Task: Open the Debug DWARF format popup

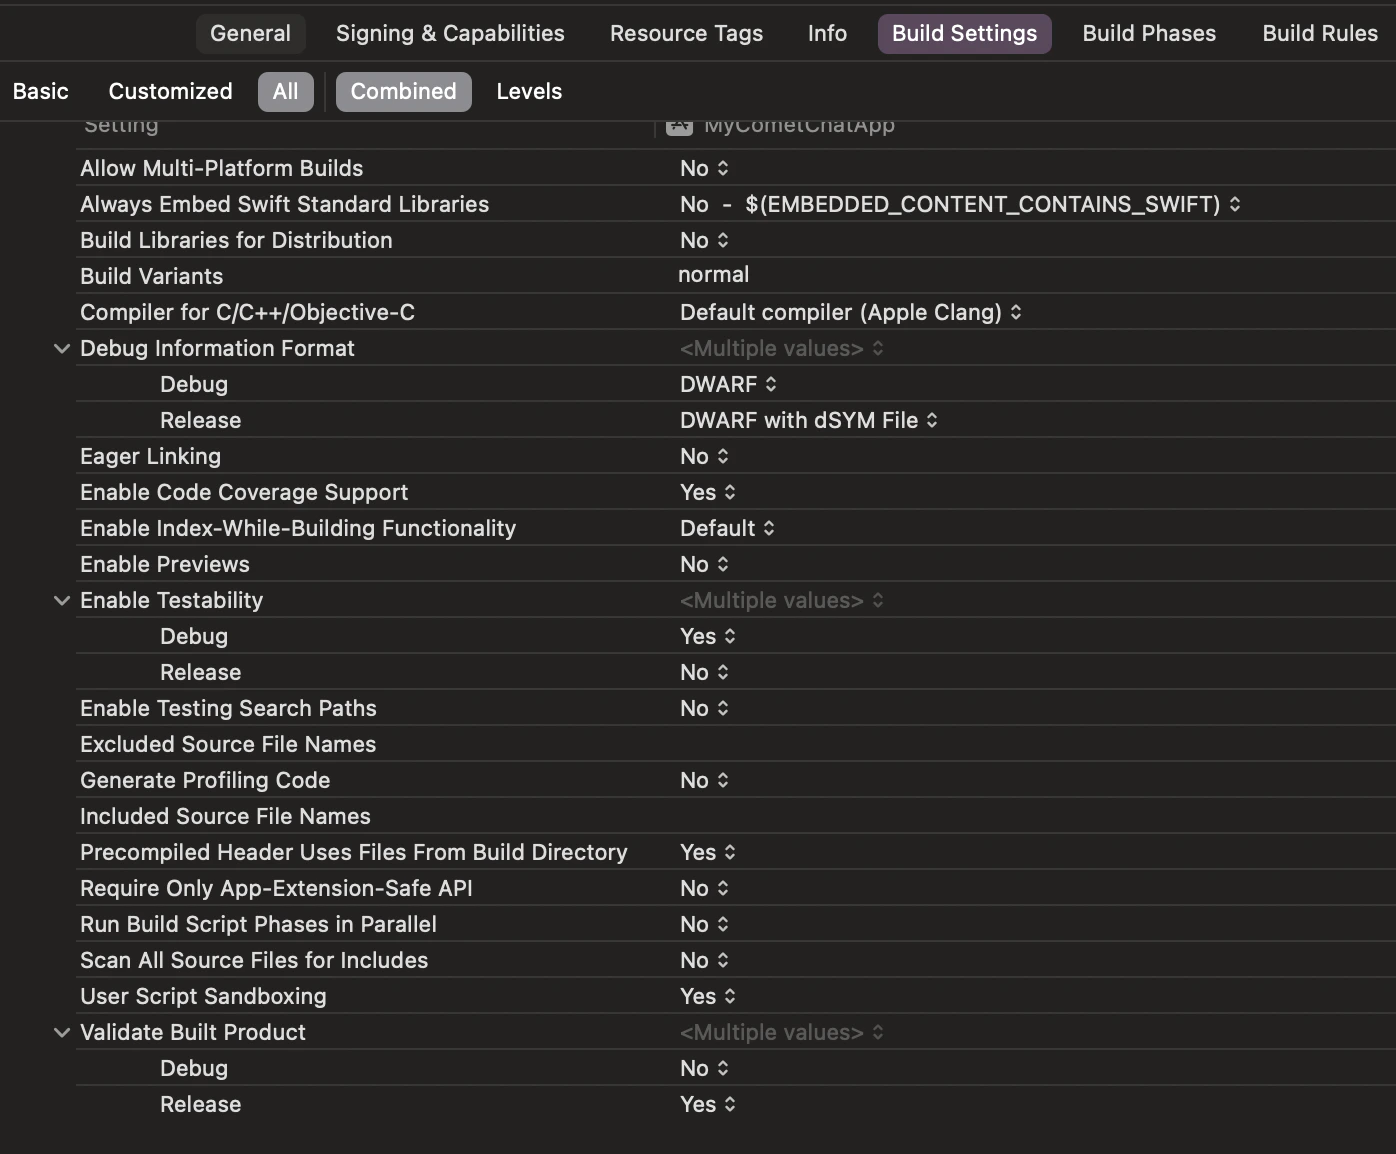Action: tap(728, 384)
